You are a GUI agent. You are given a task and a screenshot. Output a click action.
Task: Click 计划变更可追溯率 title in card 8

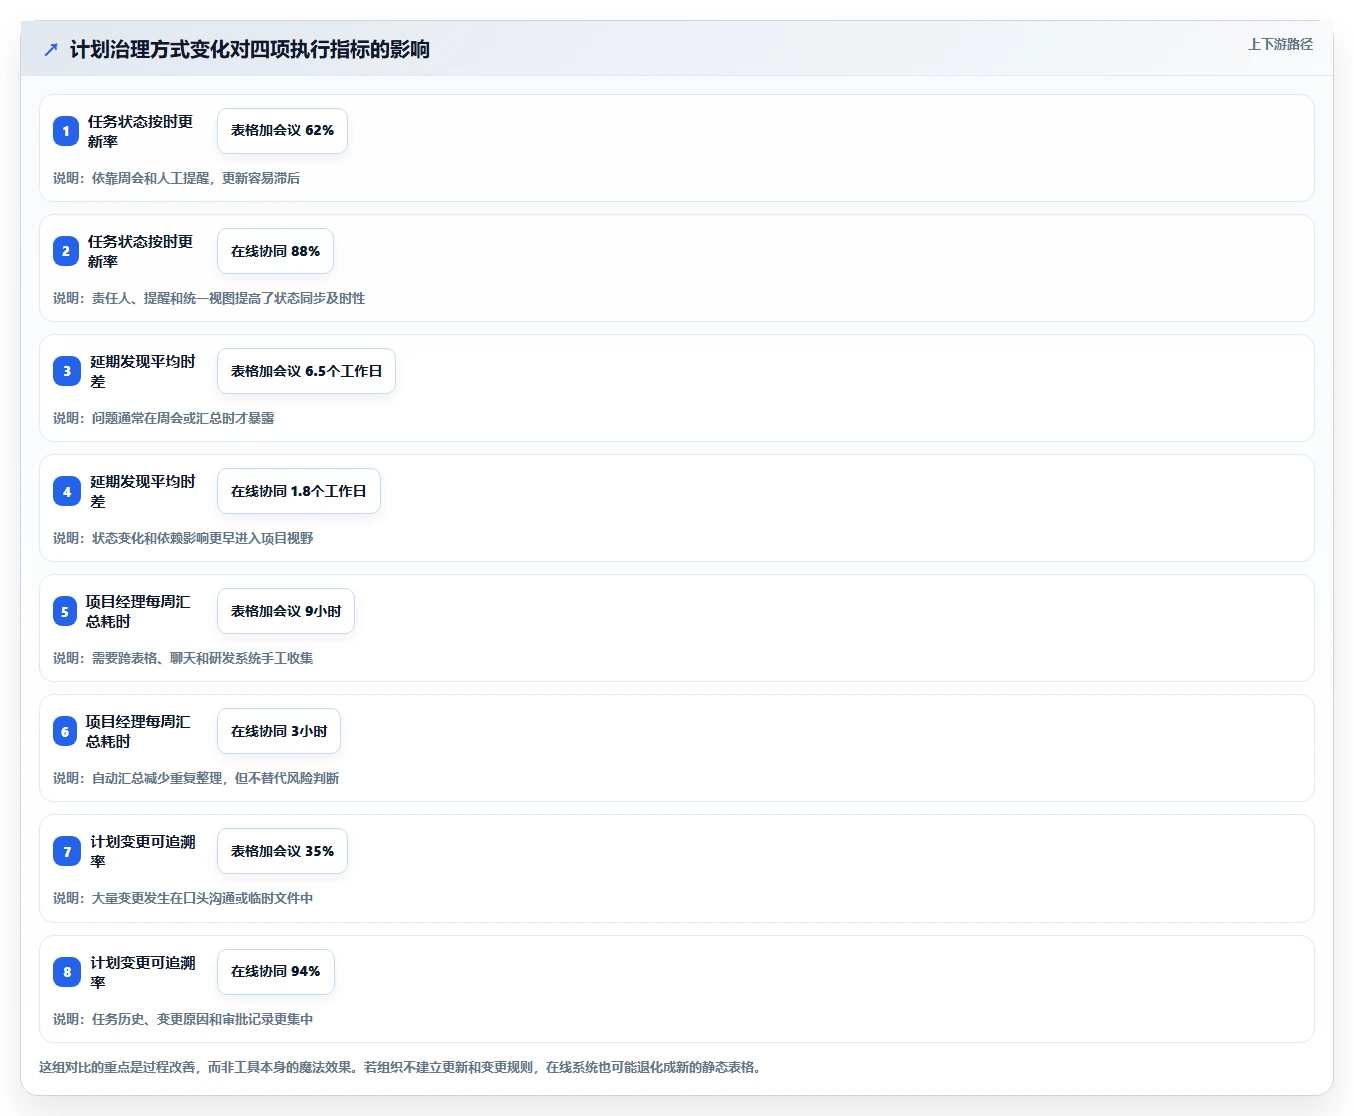coord(143,972)
